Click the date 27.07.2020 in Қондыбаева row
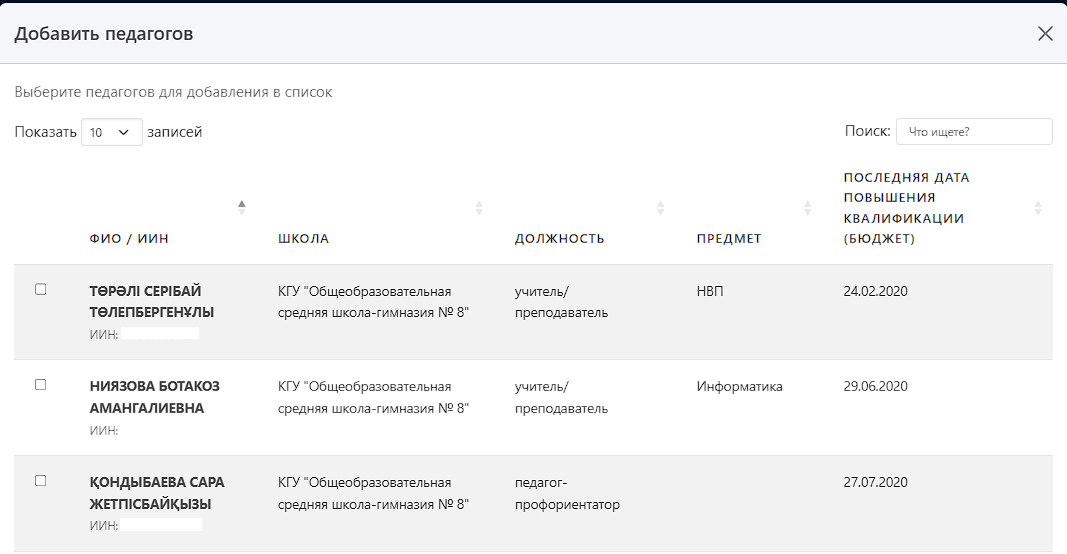Viewport: 1067px width, 554px height. pyautogui.click(x=875, y=482)
